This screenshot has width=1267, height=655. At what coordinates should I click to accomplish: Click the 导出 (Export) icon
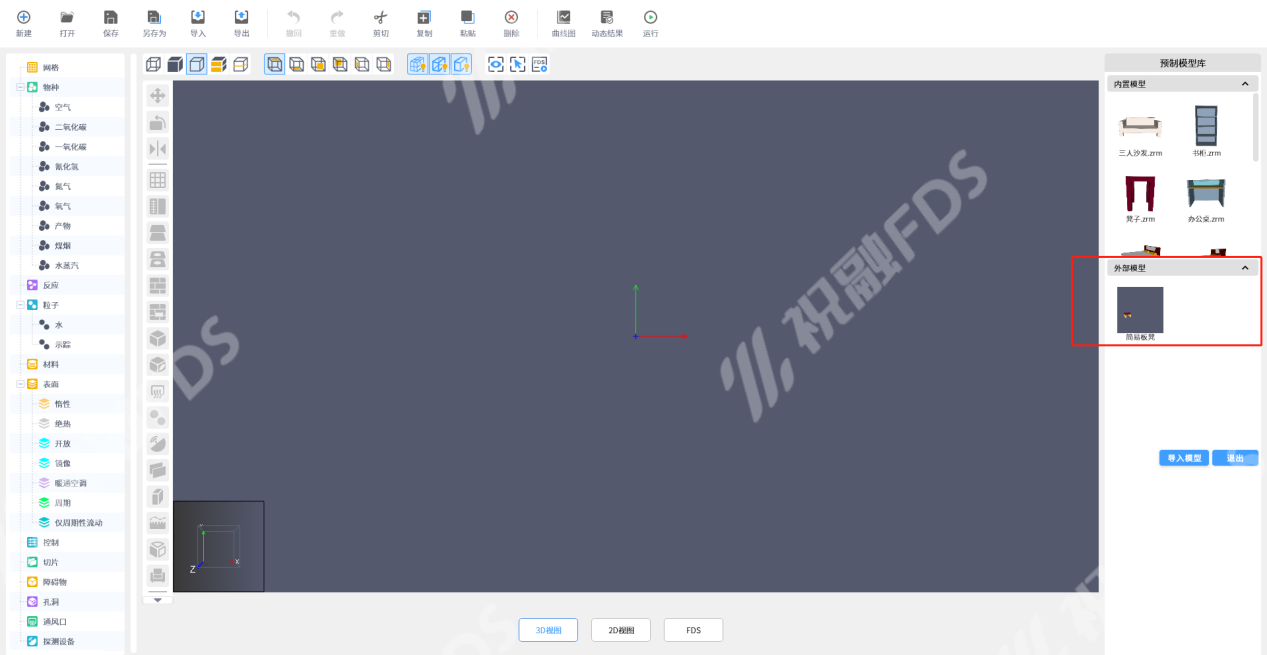pyautogui.click(x=241, y=17)
